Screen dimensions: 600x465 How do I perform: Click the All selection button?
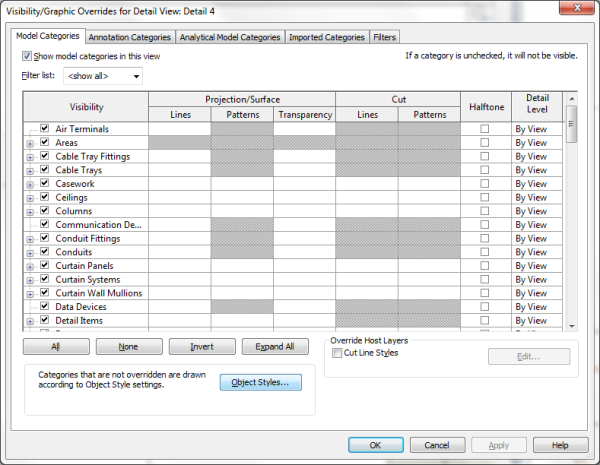tap(56, 346)
